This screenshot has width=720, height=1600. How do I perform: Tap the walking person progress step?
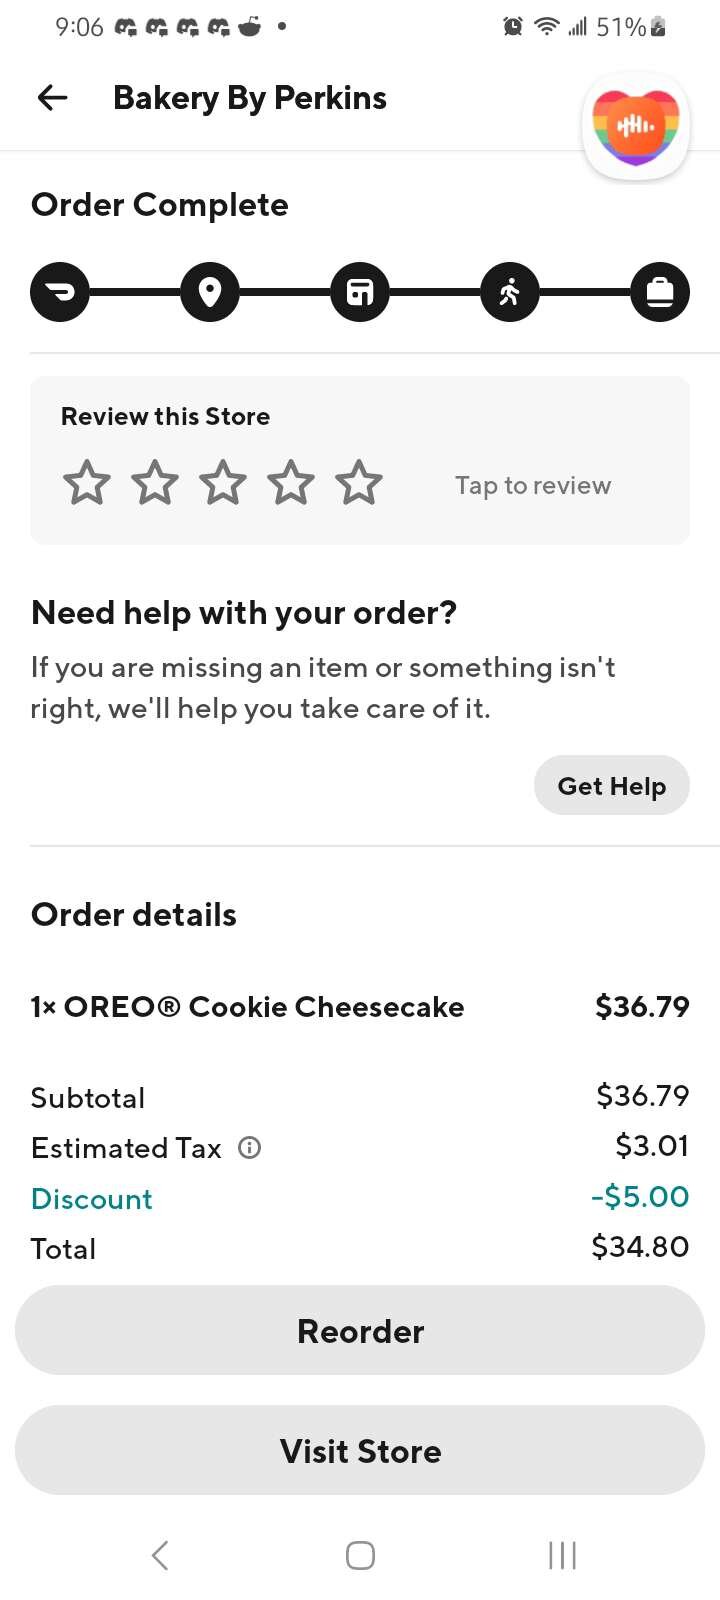[510, 292]
